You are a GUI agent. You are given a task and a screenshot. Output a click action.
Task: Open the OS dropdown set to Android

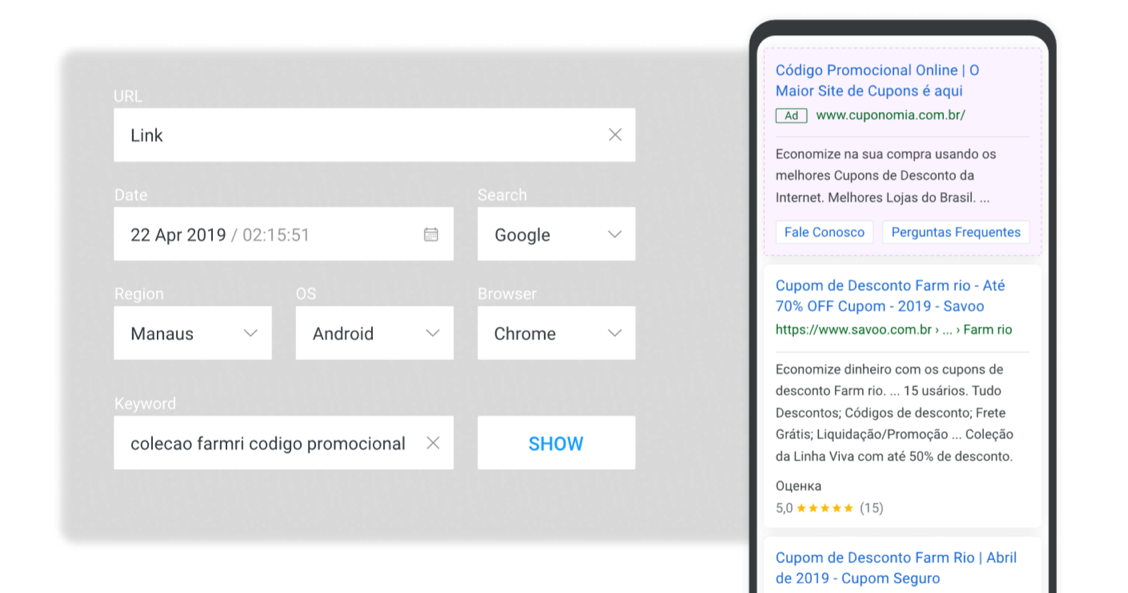(x=374, y=333)
